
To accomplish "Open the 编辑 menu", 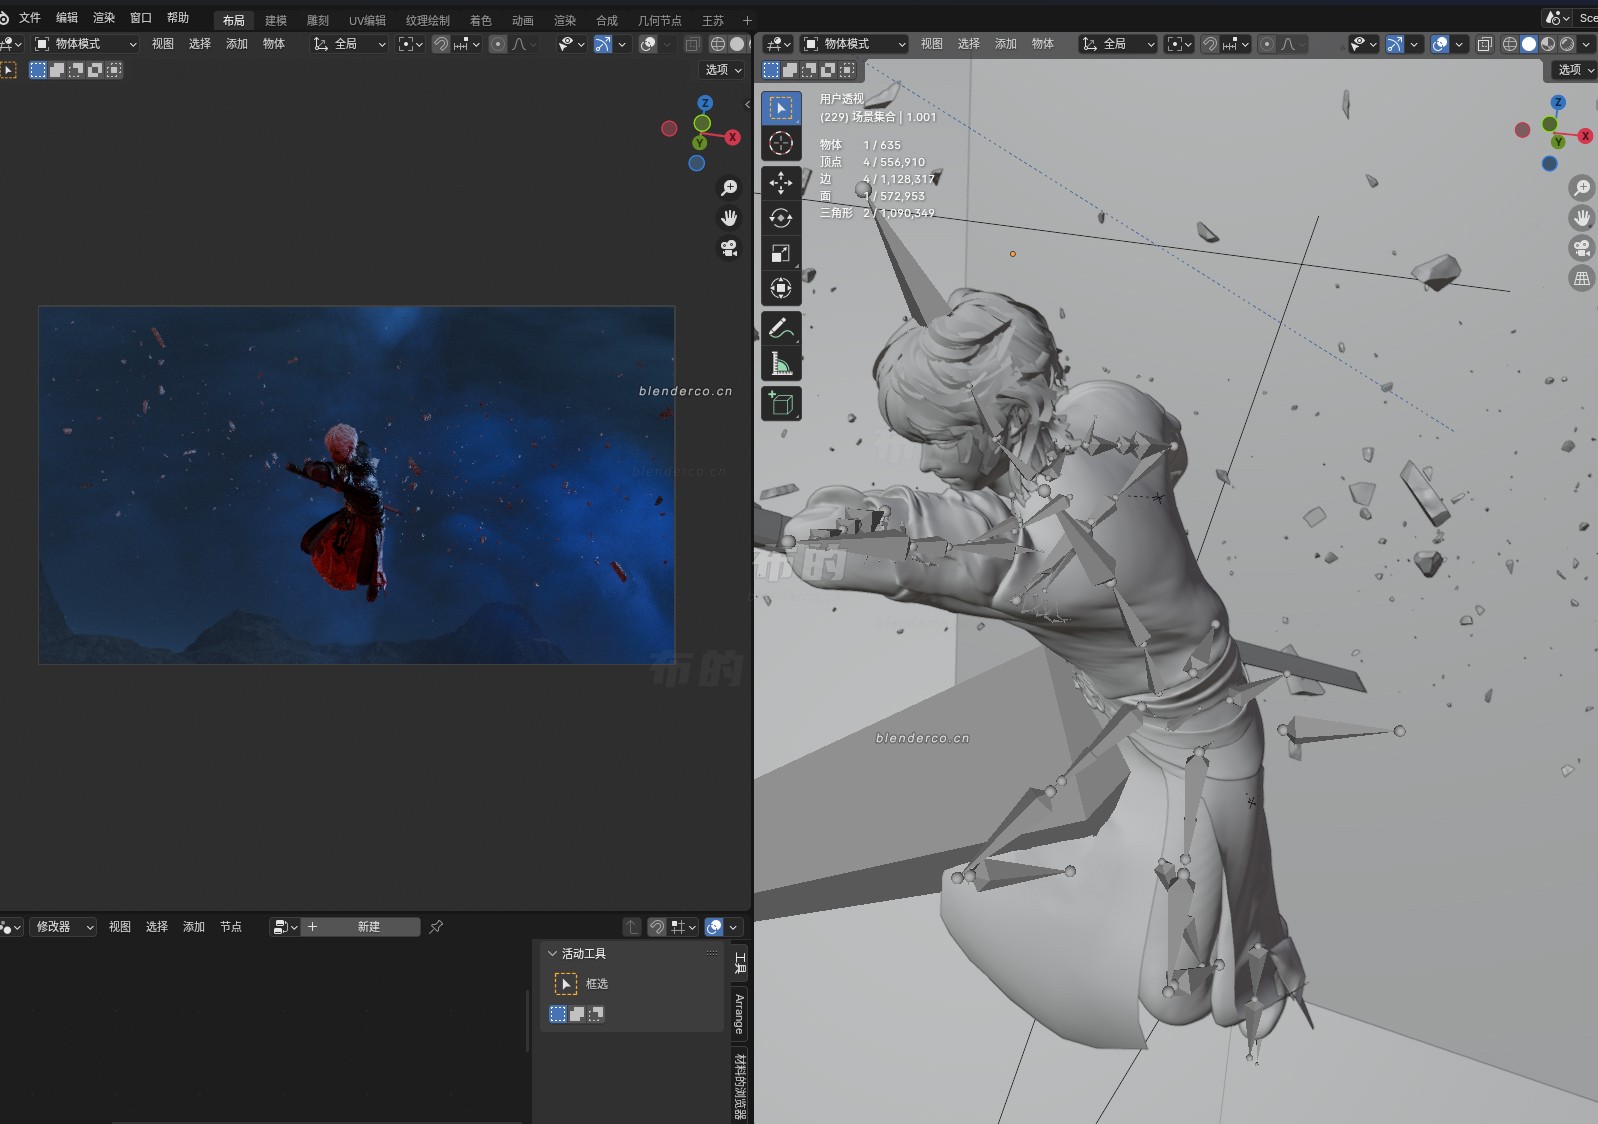I will click(67, 18).
